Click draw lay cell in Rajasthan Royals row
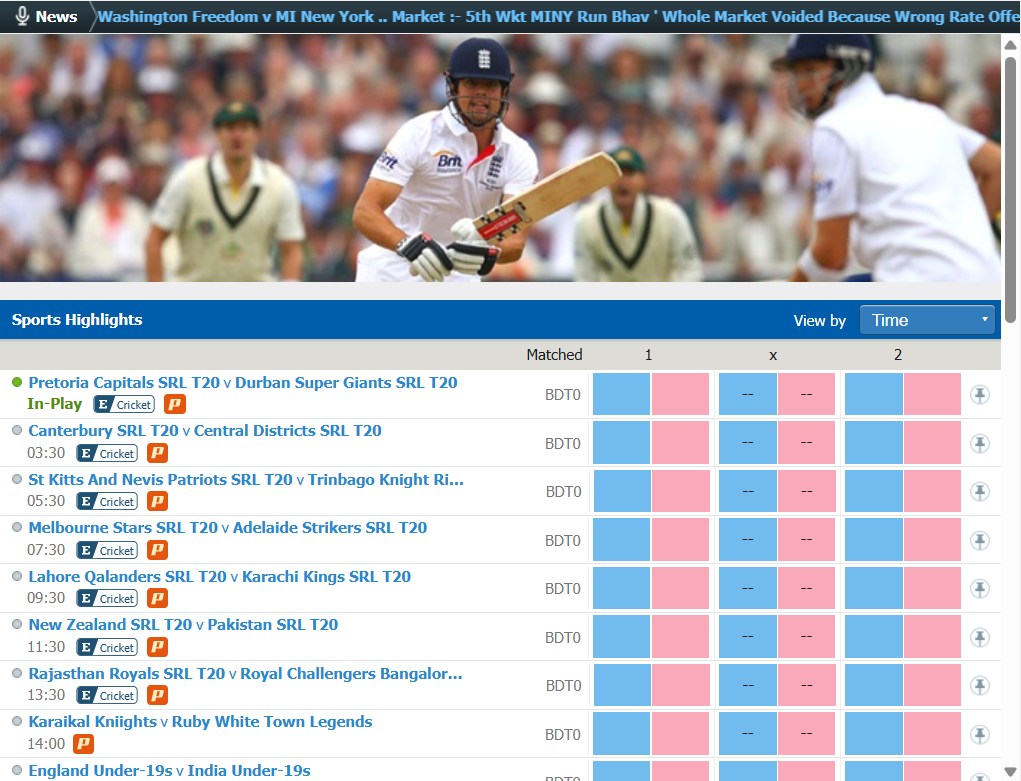 pos(807,685)
